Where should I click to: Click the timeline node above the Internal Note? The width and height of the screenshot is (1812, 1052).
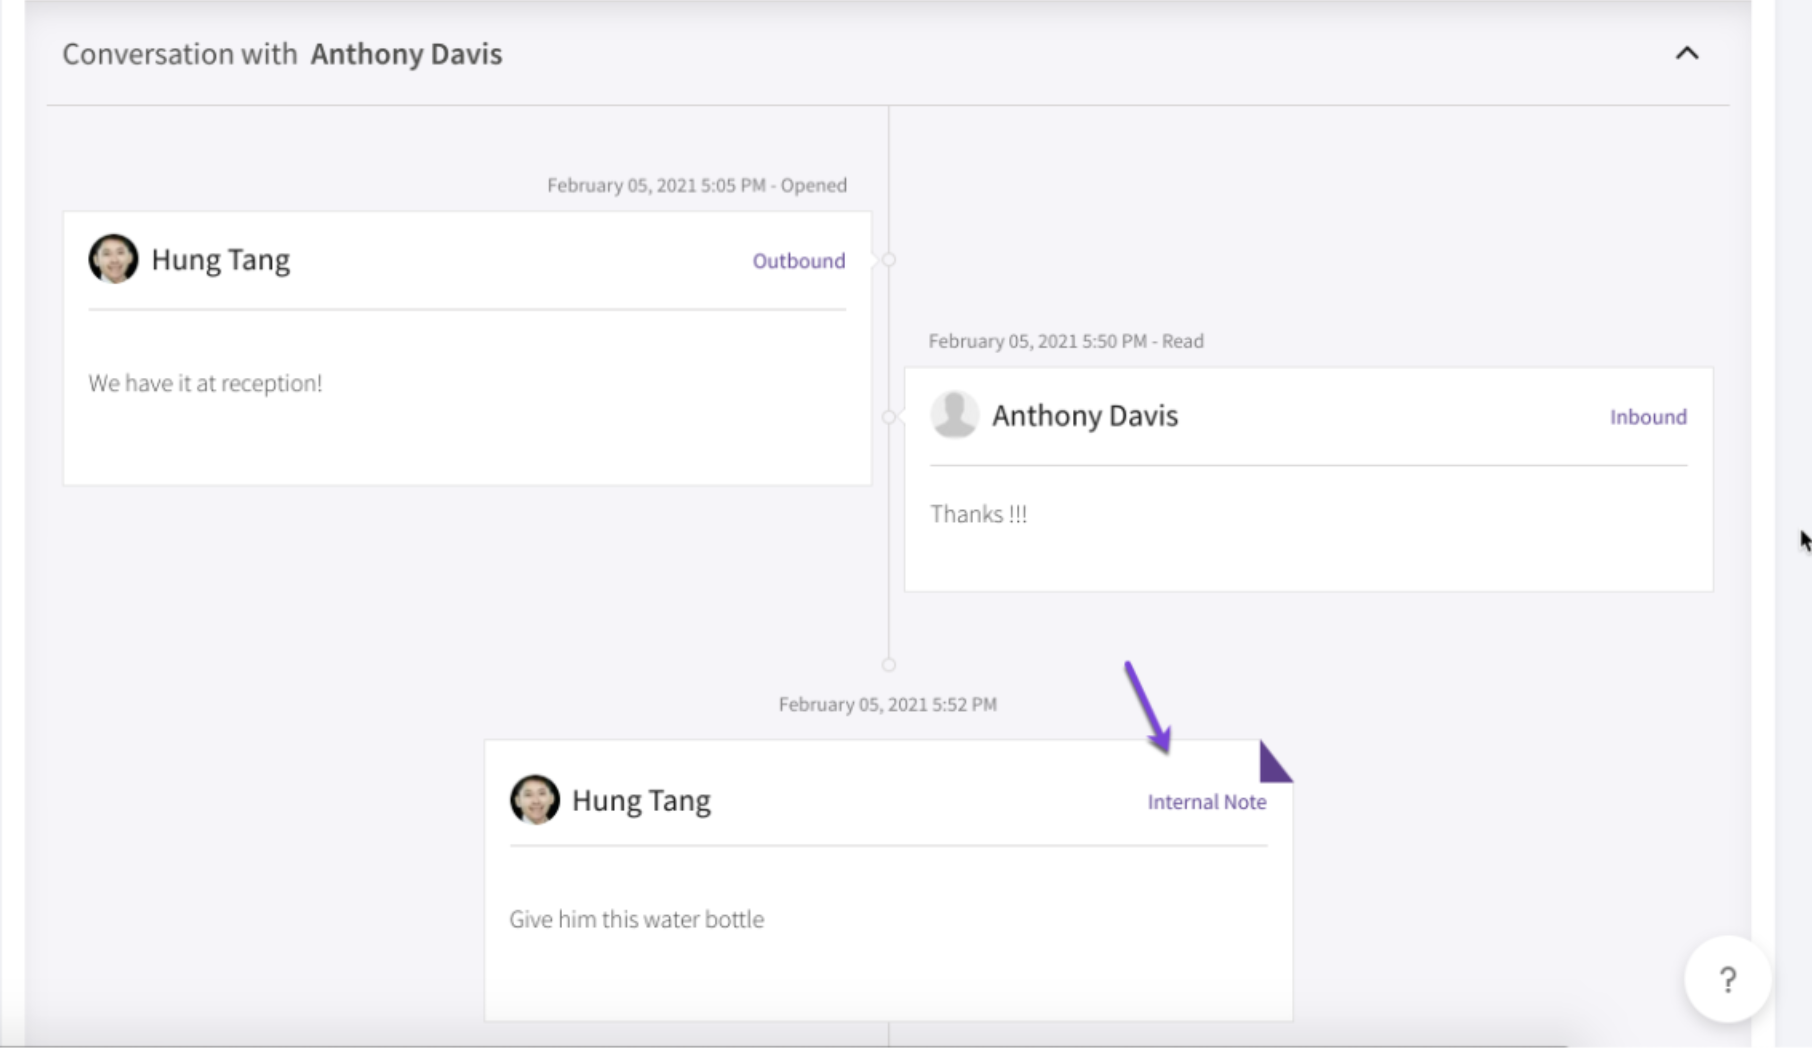tap(888, 664)
